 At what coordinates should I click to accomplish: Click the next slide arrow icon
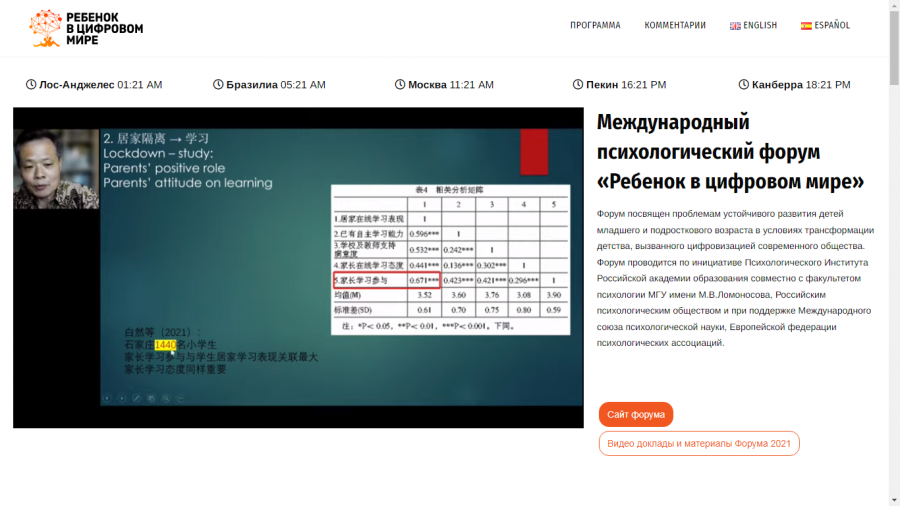tap(122, 398)
